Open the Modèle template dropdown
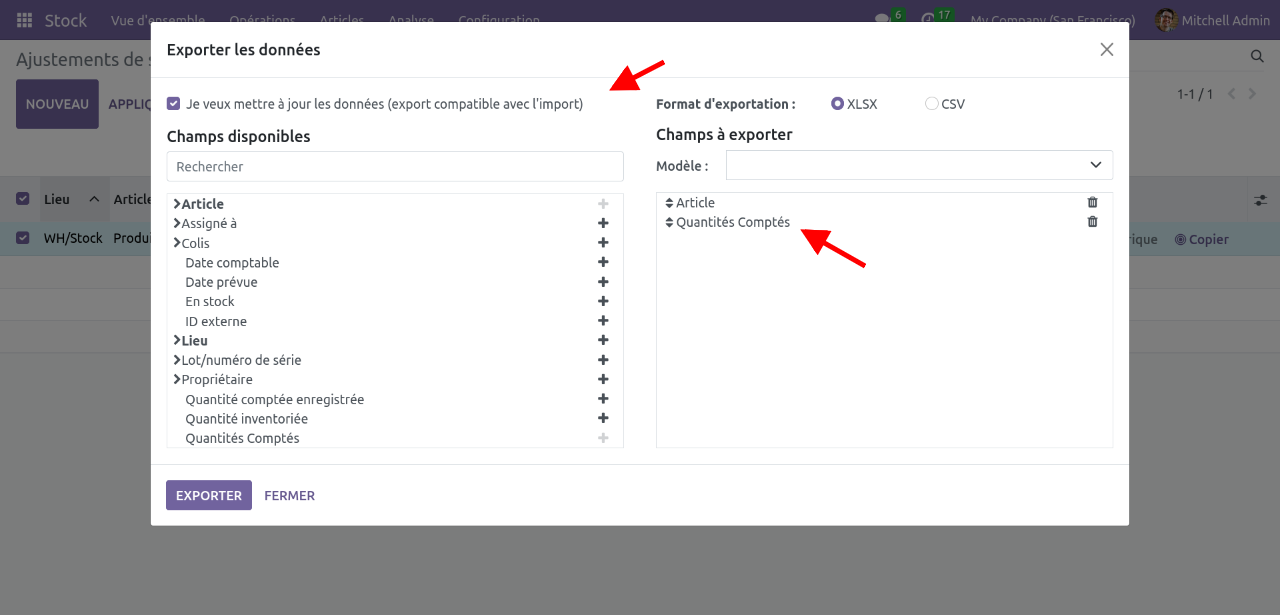1280x615 pixels. click(918, 165)
